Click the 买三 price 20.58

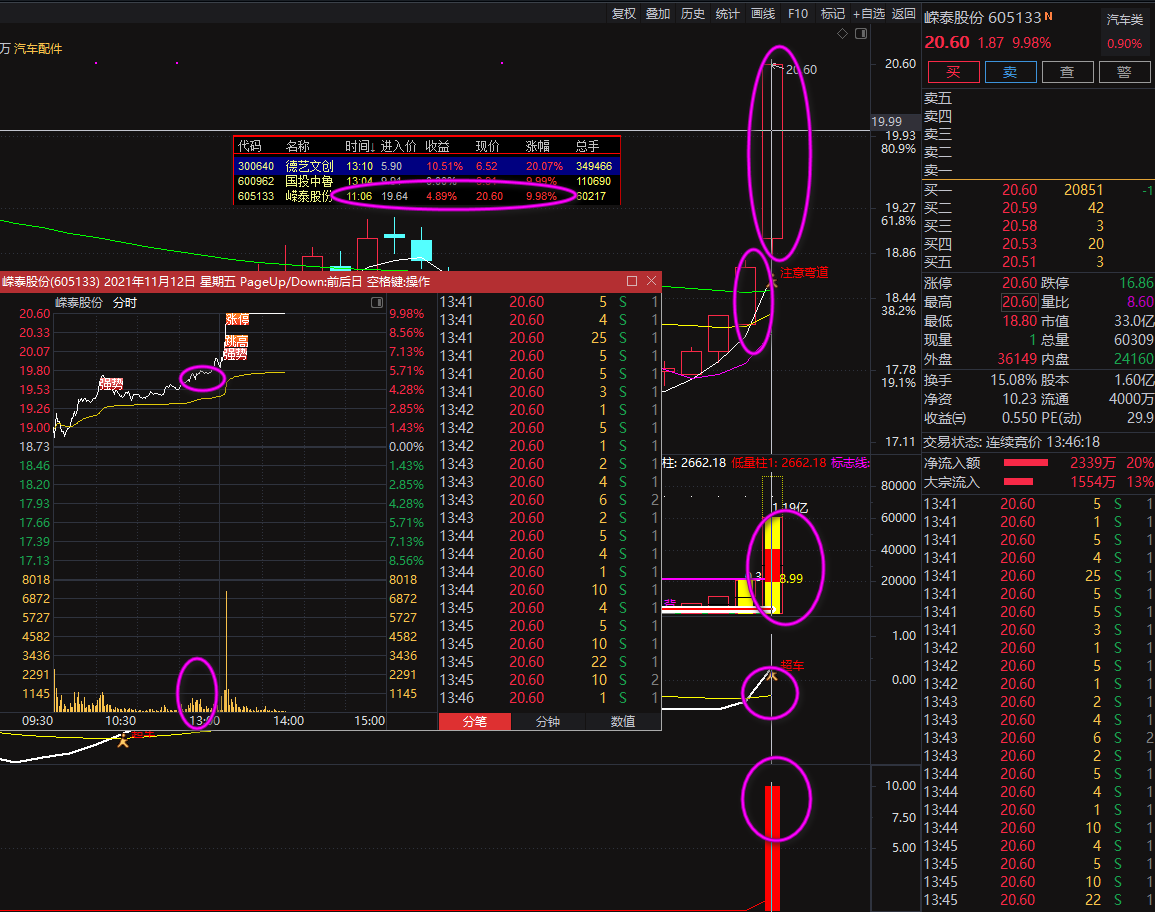(1019, 225)
